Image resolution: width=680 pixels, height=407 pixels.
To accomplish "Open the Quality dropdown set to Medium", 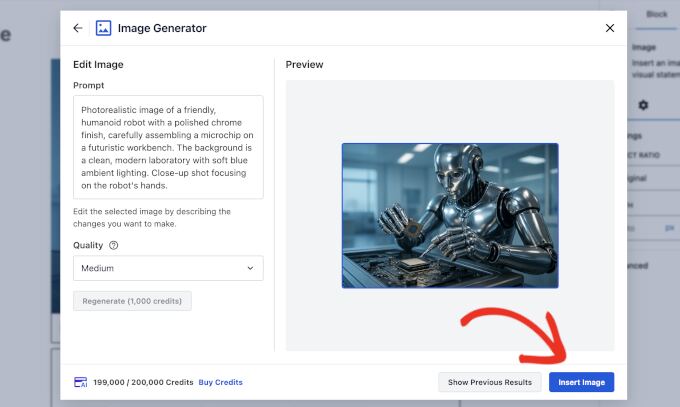I will (168, 268).
